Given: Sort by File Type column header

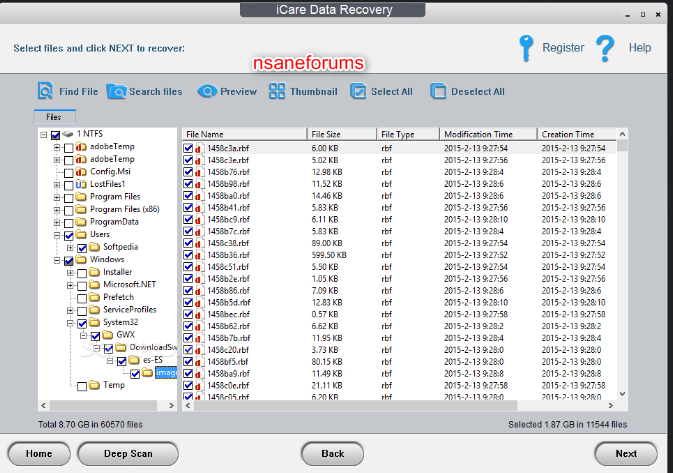Looking at the screenshot, I should (408, 134).
